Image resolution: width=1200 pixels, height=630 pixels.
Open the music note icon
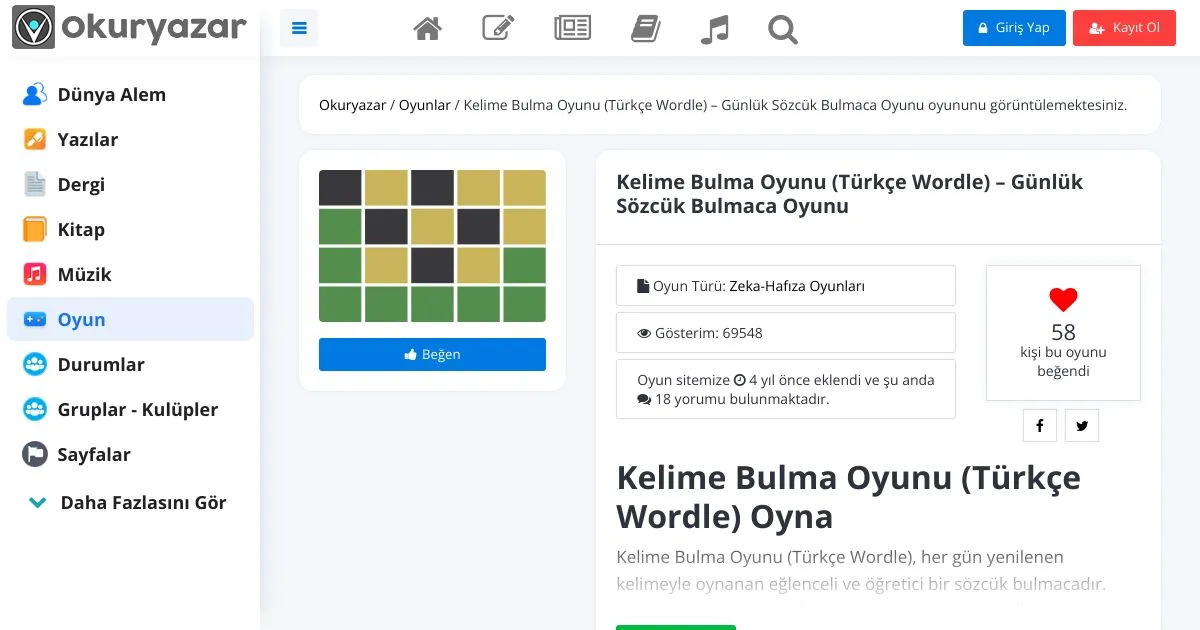(714, 29)
